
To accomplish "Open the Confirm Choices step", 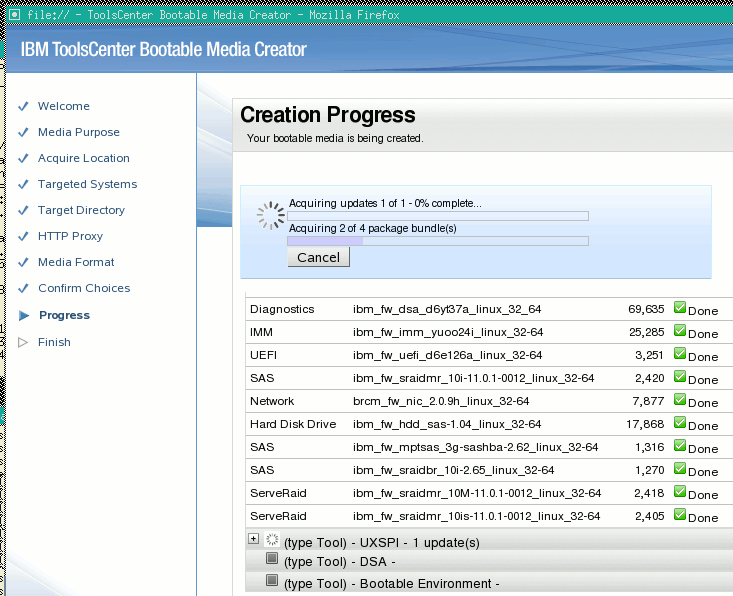I will [x=84, y=288].
